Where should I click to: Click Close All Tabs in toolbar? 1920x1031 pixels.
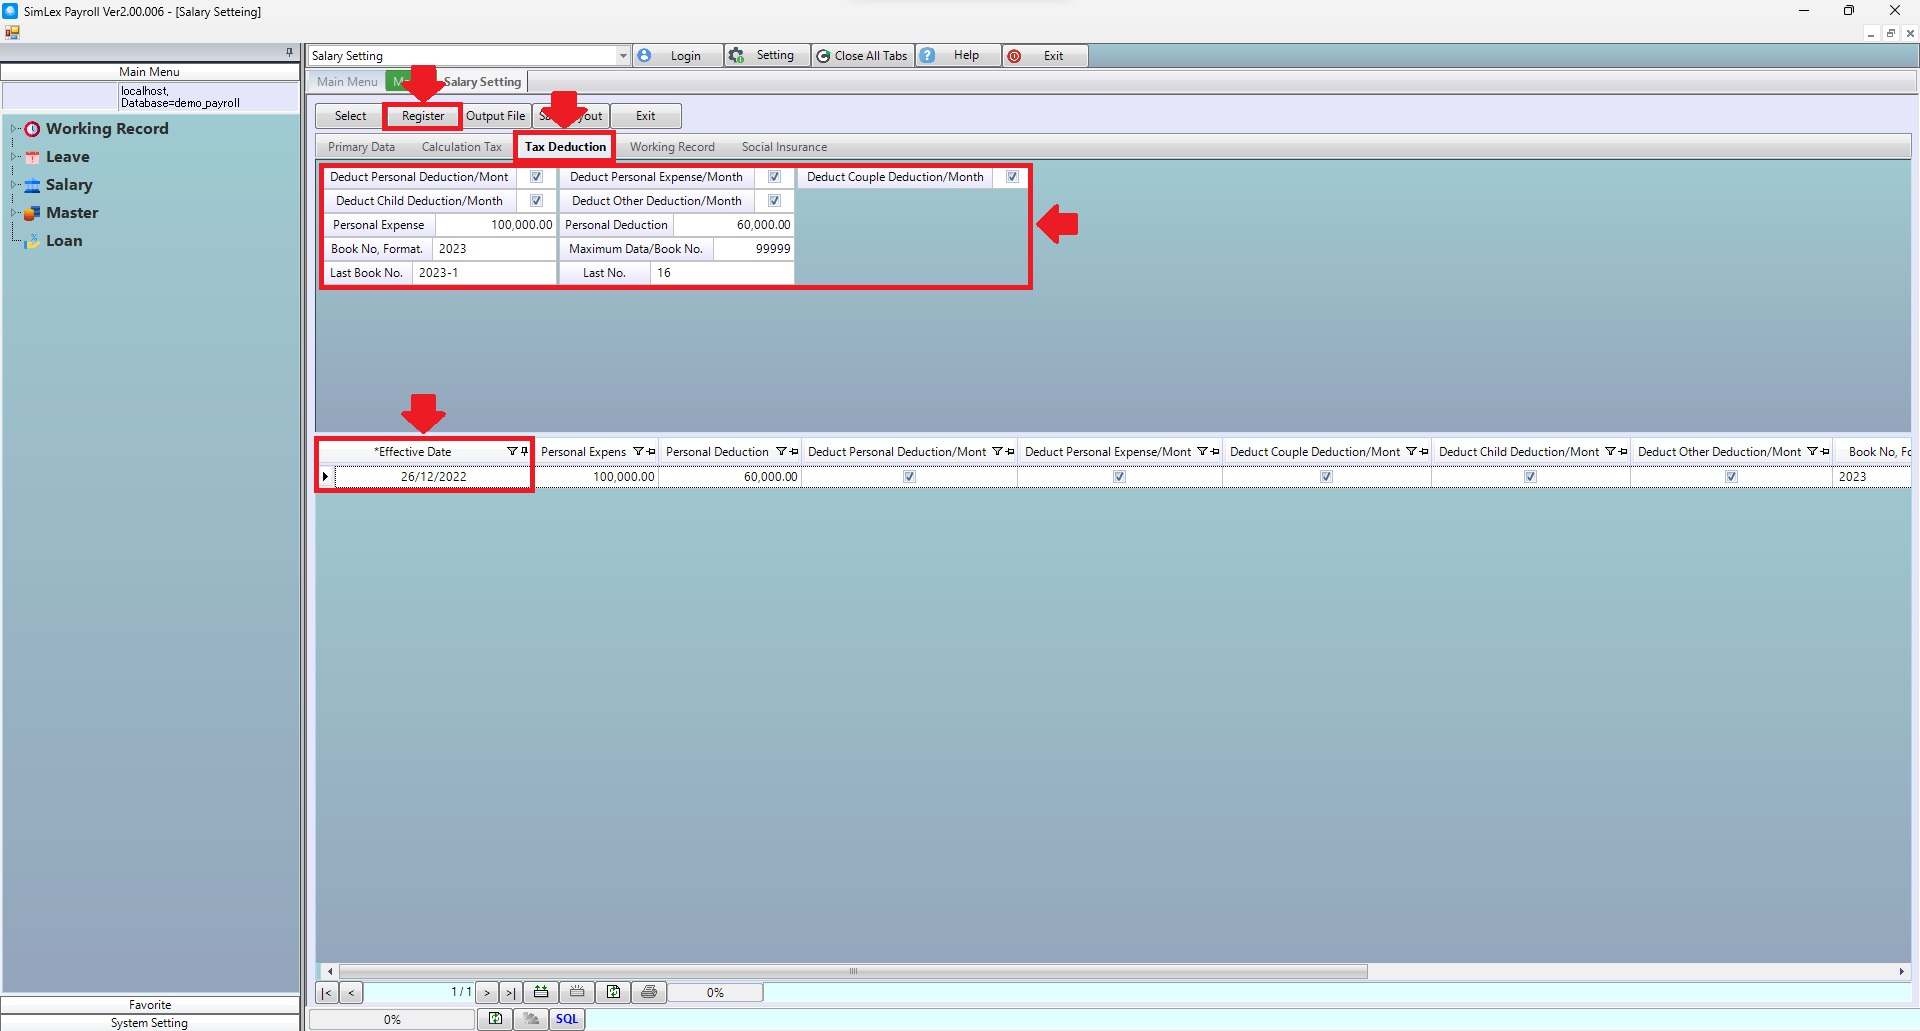(862, 56)
